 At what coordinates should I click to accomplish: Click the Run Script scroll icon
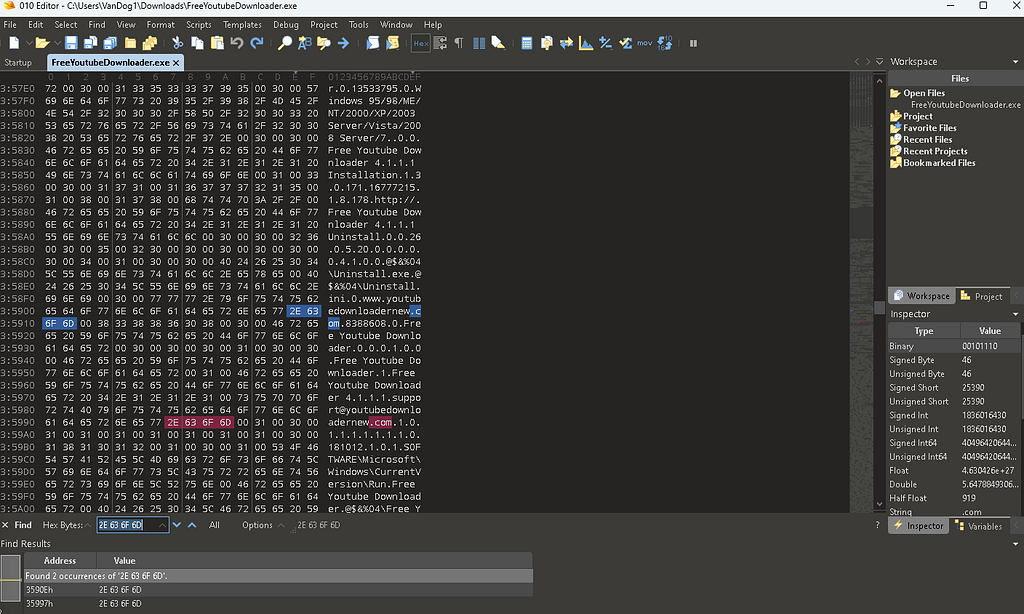click(372, 43)
